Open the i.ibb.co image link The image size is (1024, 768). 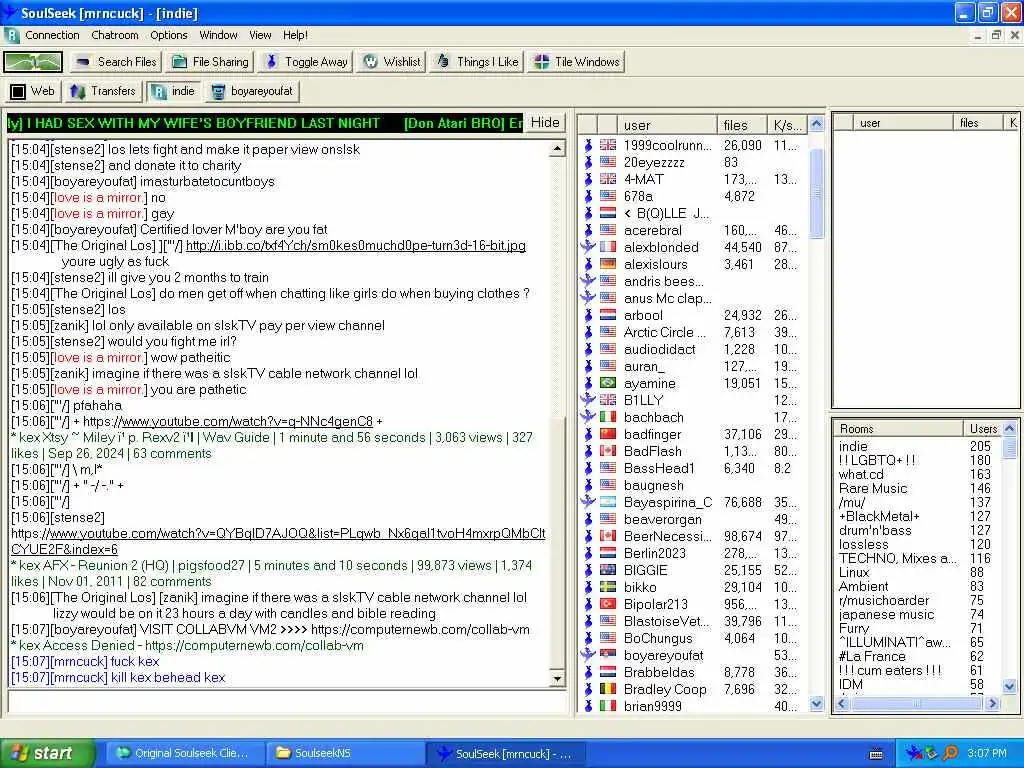356,246
